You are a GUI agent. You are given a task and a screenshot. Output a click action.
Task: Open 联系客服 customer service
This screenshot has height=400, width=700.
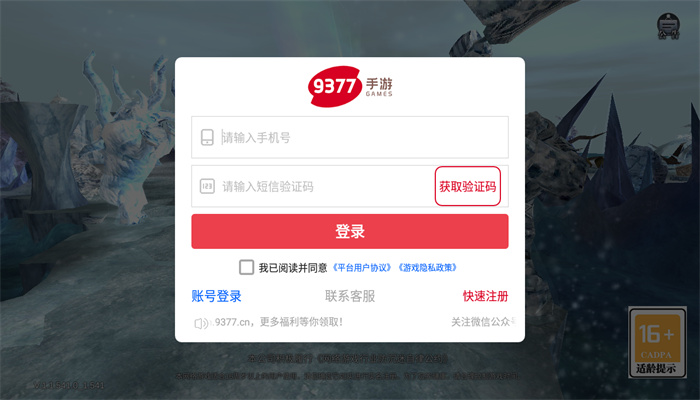pyautogui.click(x=350, y=296)
